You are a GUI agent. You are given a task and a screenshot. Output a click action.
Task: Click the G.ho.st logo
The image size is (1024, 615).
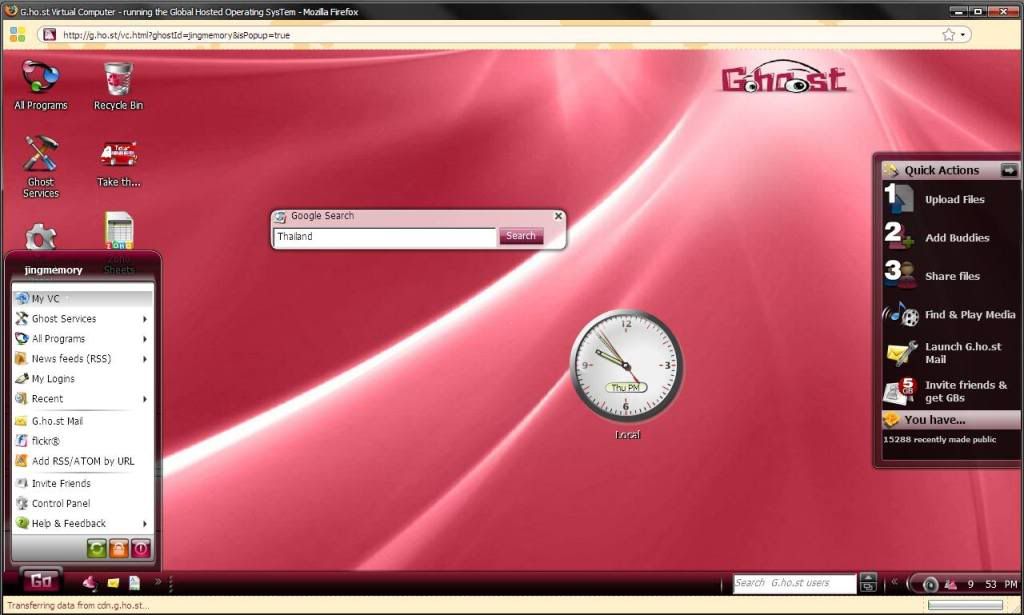pyautogui.click(x=784, y=78)
